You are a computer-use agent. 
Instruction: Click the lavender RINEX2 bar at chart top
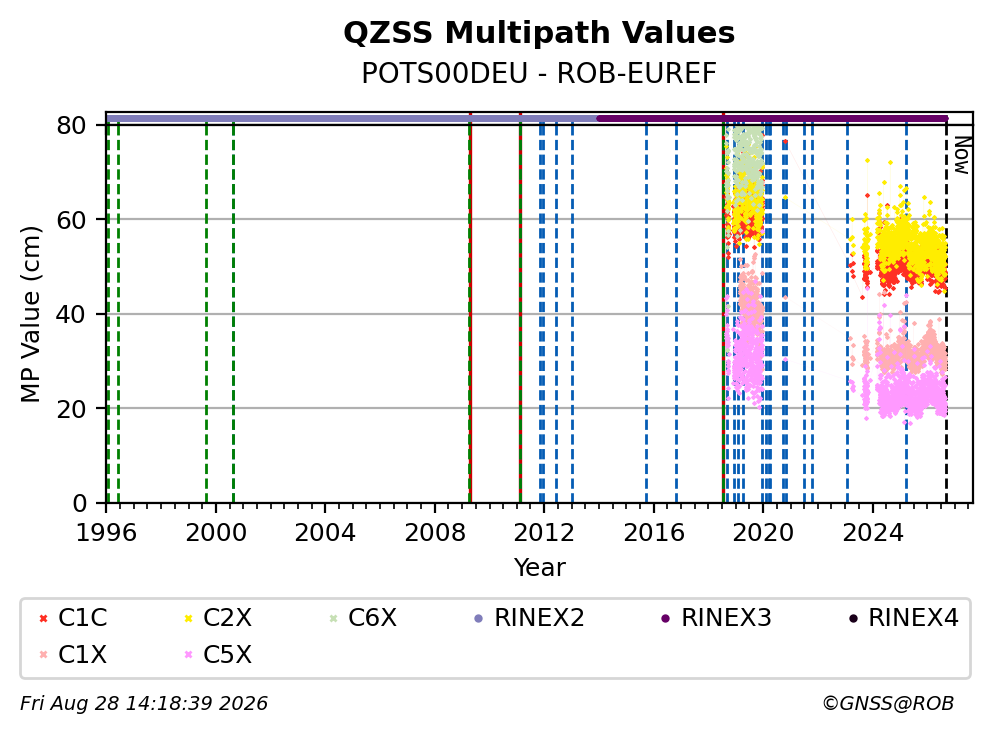point(352,118)
